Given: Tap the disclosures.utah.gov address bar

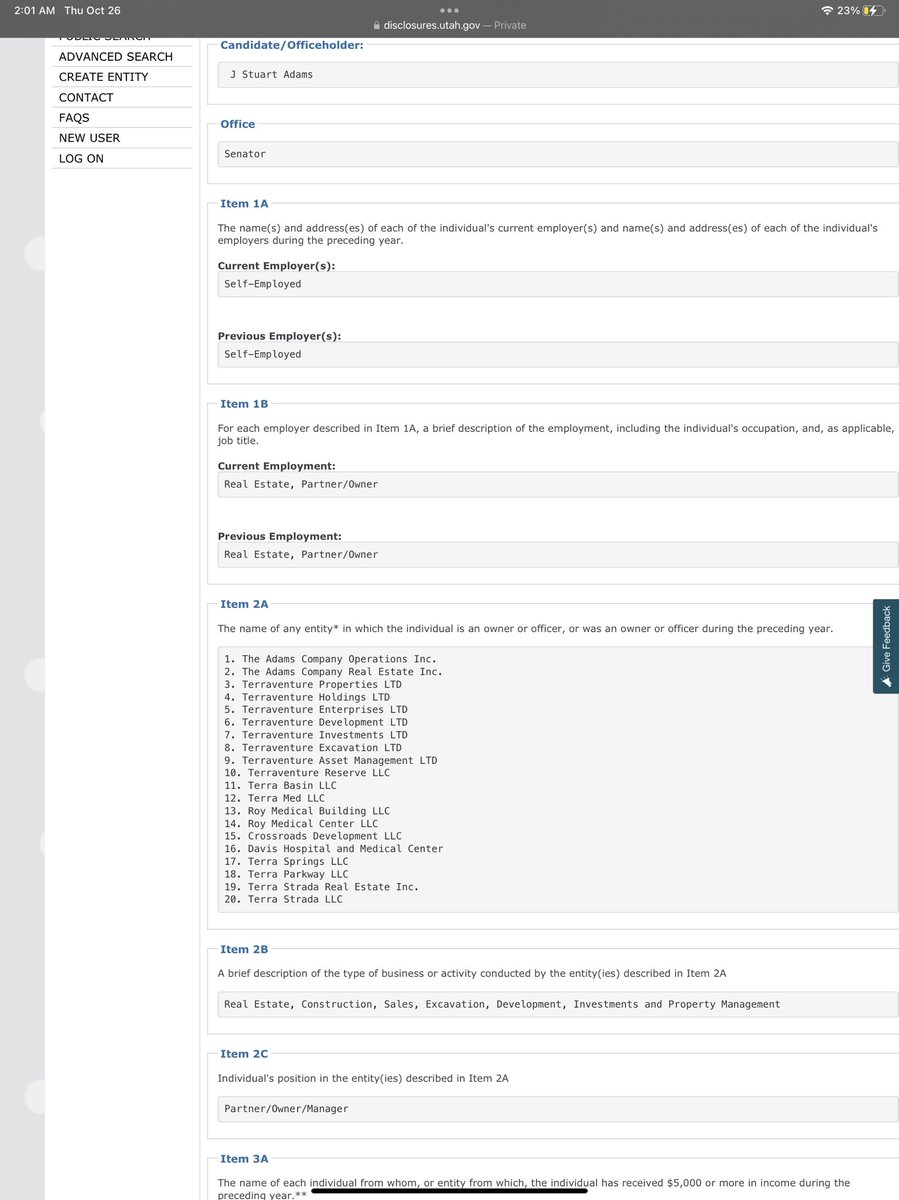Looking at the screenshot, I should point(449,25).
